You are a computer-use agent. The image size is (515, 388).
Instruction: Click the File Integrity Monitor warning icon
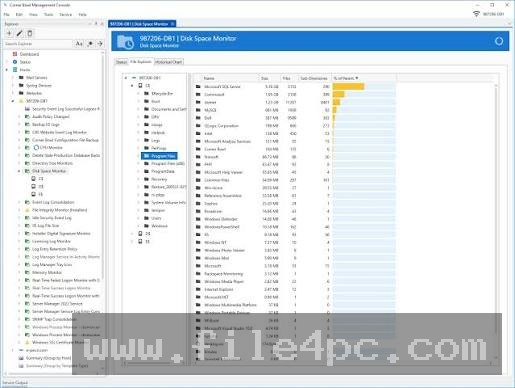pyautogui.click(x=27, y=210)
